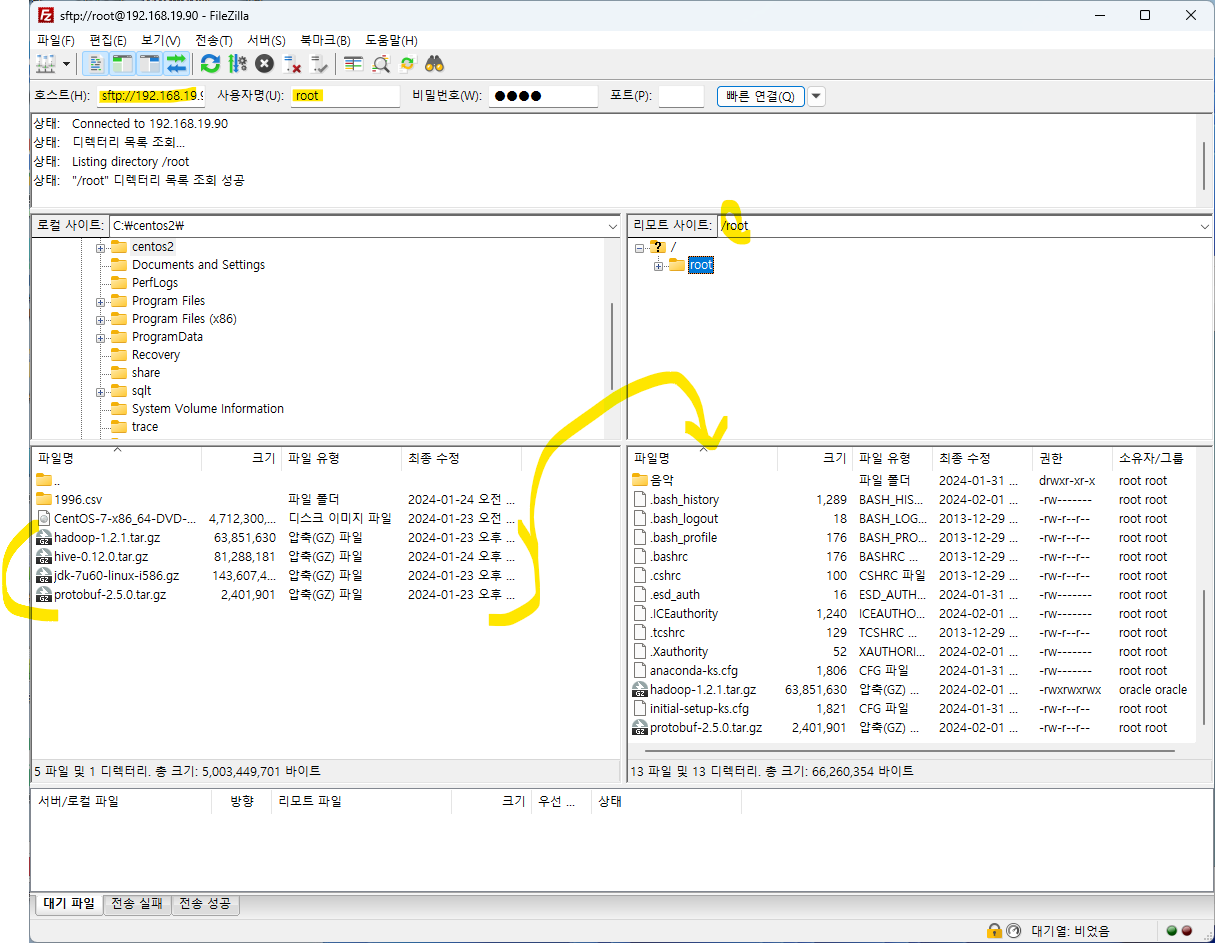The height and width of the screenshot is (943, 1215).
Task: Open the directory listing filters dialog
Action: [x=353, y=64]
